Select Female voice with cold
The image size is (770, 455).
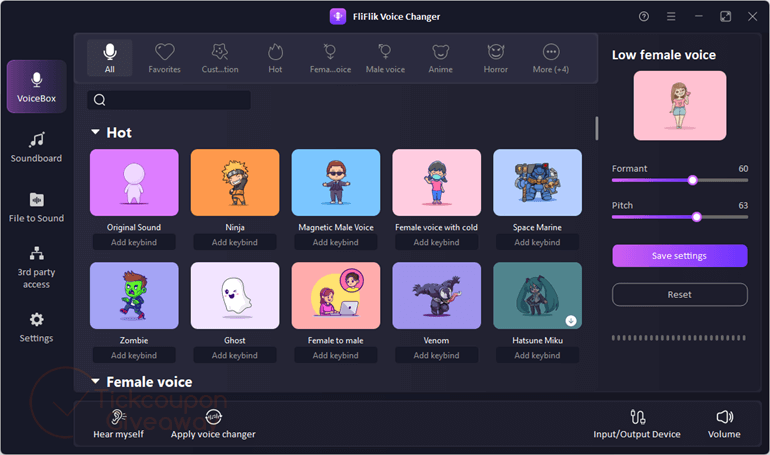[x=437, y=183]
